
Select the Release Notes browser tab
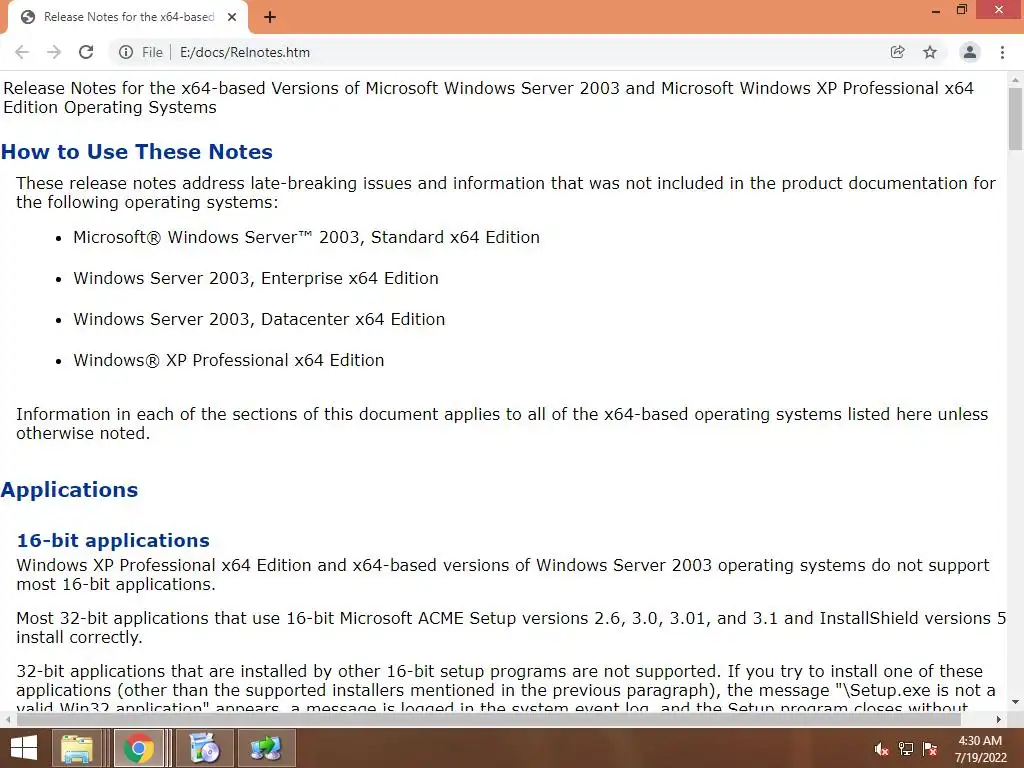point(128,17)
